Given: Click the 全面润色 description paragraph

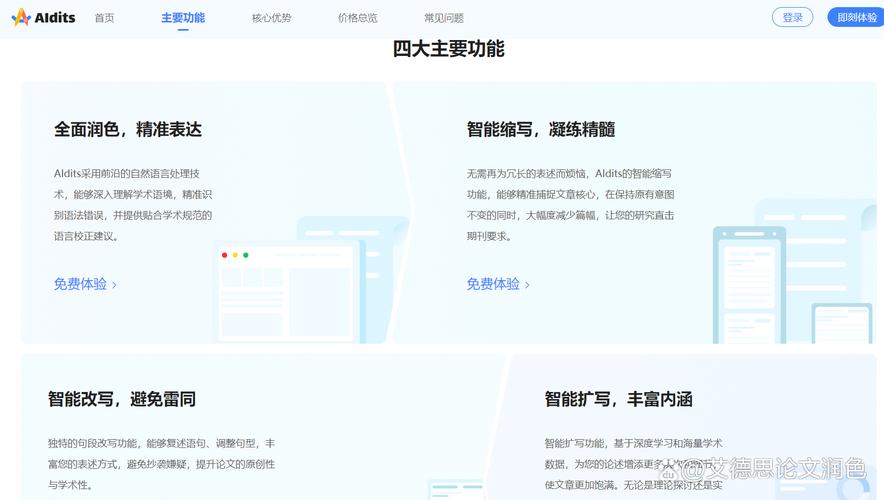Looking at the screenshot, I should point(133,205).
